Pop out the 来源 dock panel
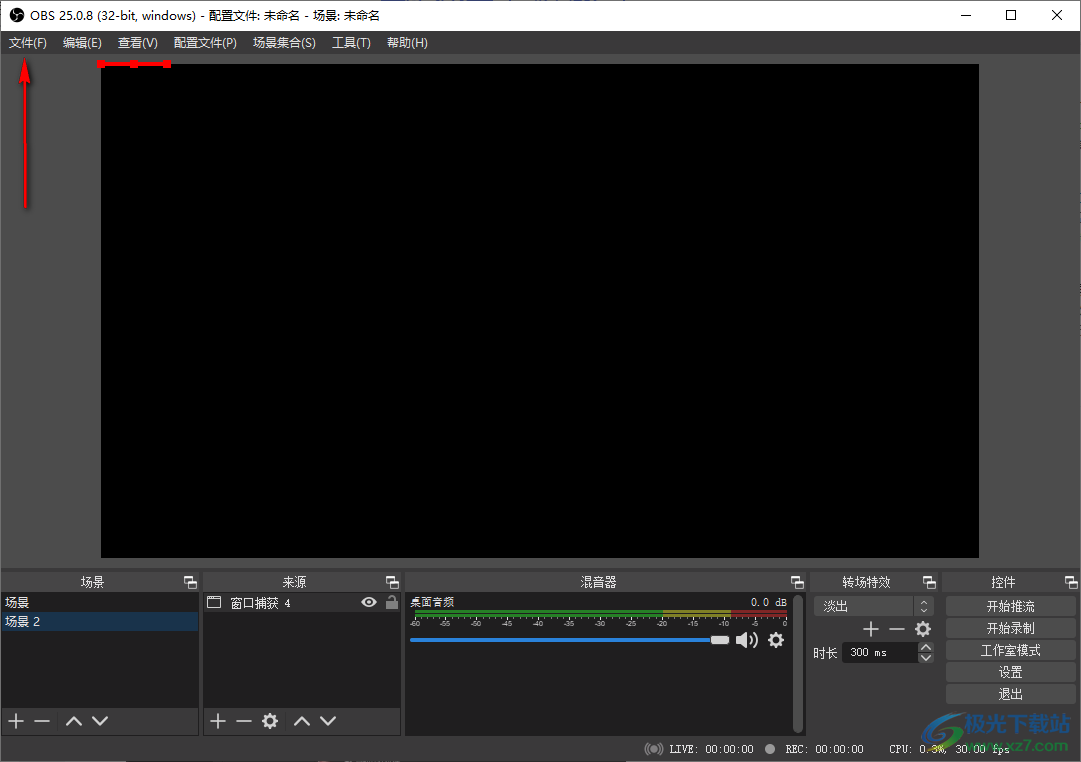This screenshot has height=762, width=1081. [x=392, y=583]
